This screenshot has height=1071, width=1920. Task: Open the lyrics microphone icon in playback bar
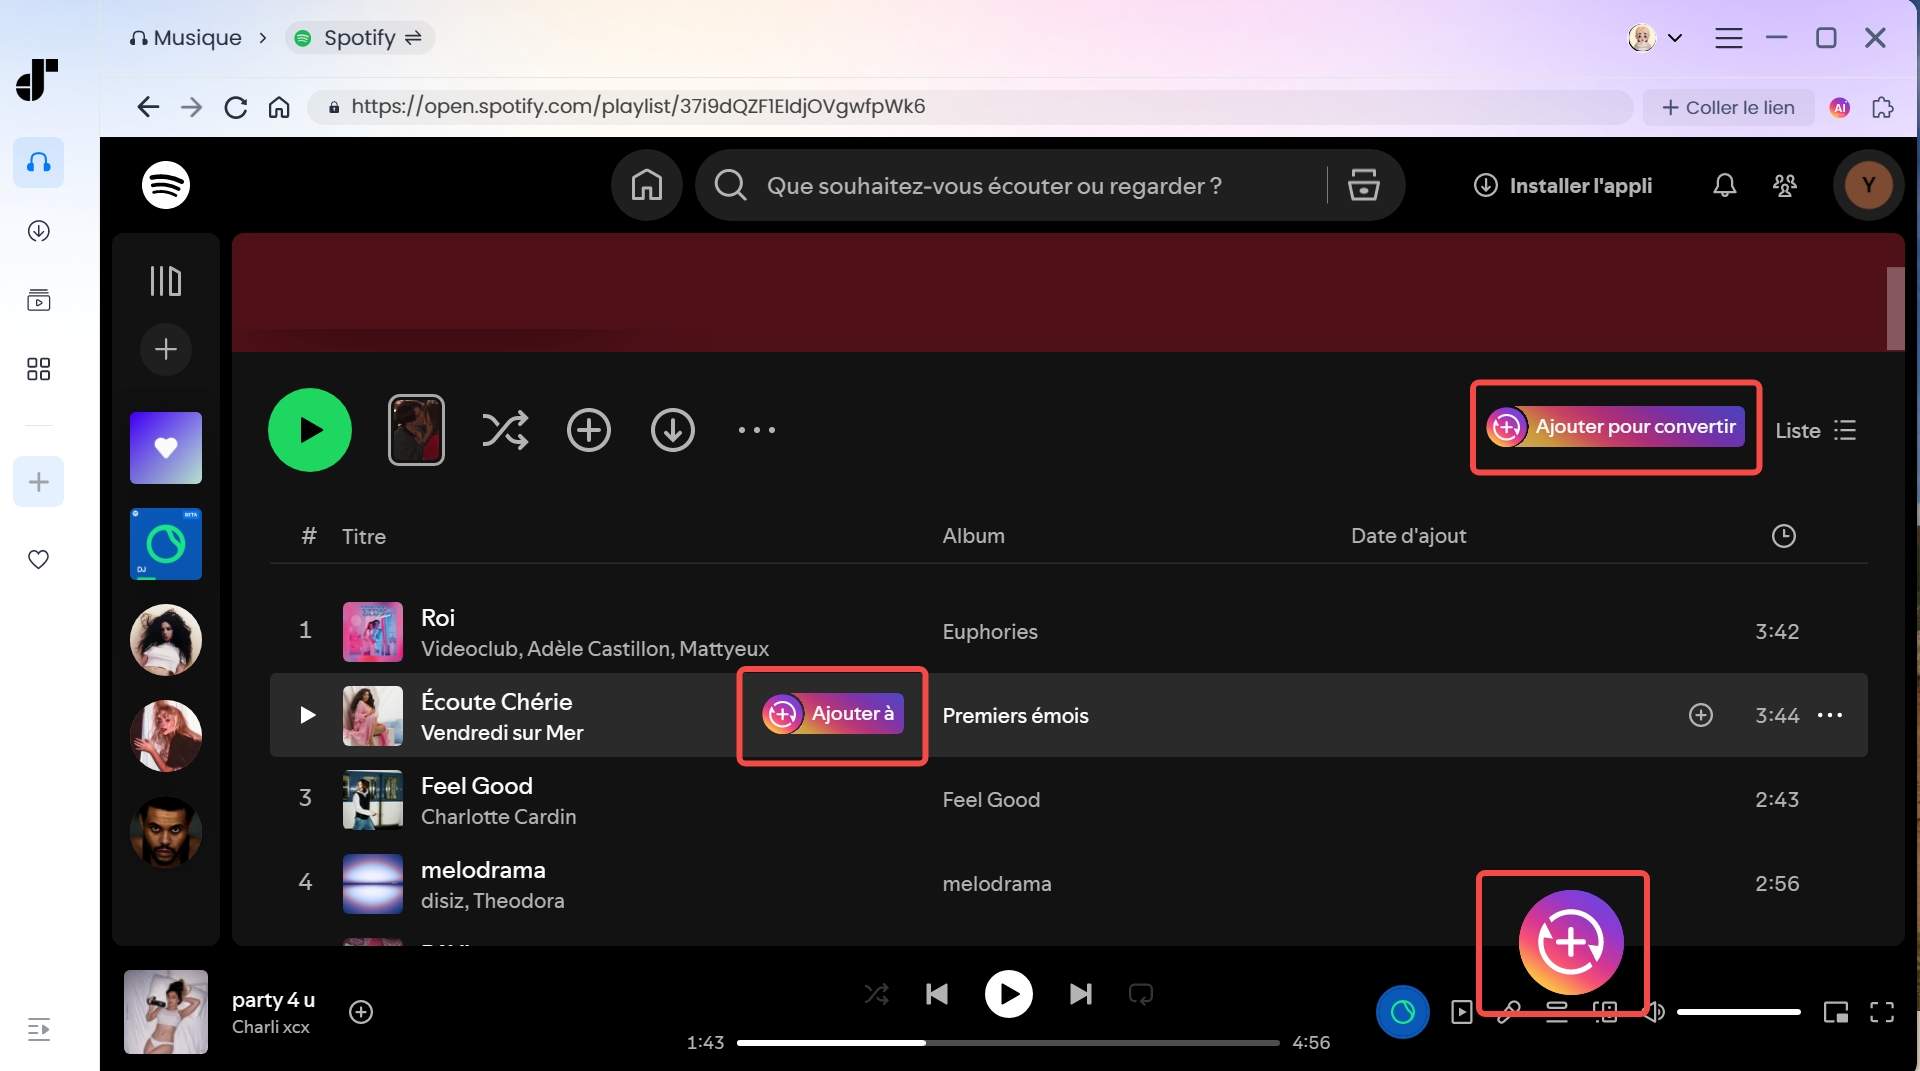1508,1011
